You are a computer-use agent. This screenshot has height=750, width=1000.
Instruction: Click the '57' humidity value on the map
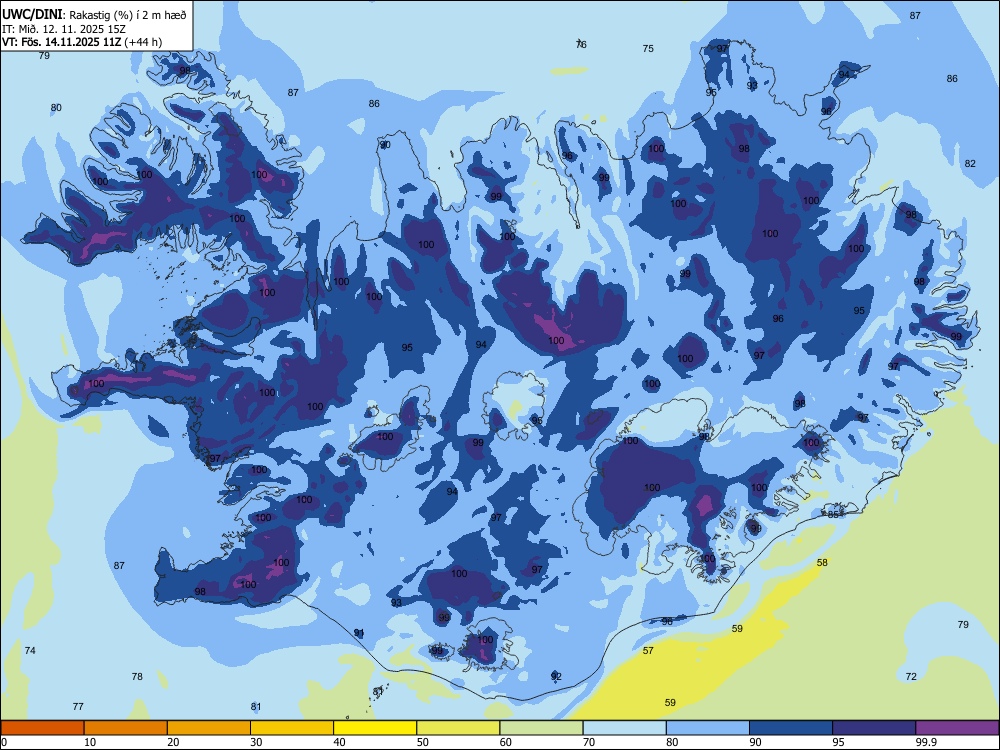tap(648, 651)
